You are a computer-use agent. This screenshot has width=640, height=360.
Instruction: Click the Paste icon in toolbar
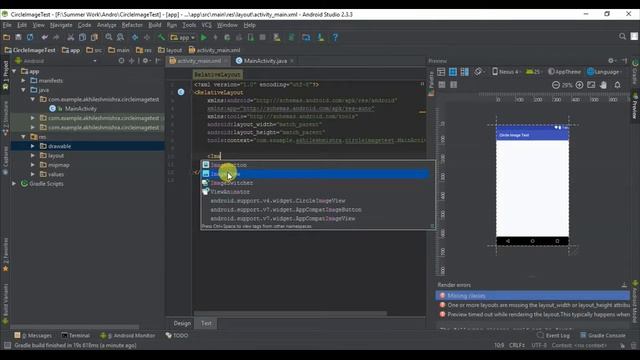tap(94, 37)
